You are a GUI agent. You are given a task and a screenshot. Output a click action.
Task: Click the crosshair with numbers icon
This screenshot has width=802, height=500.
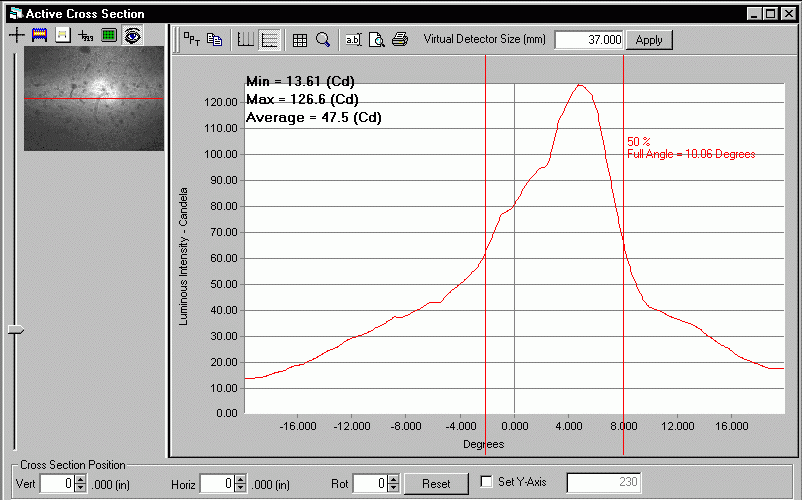pyautogui.click(x=85, y=35)
